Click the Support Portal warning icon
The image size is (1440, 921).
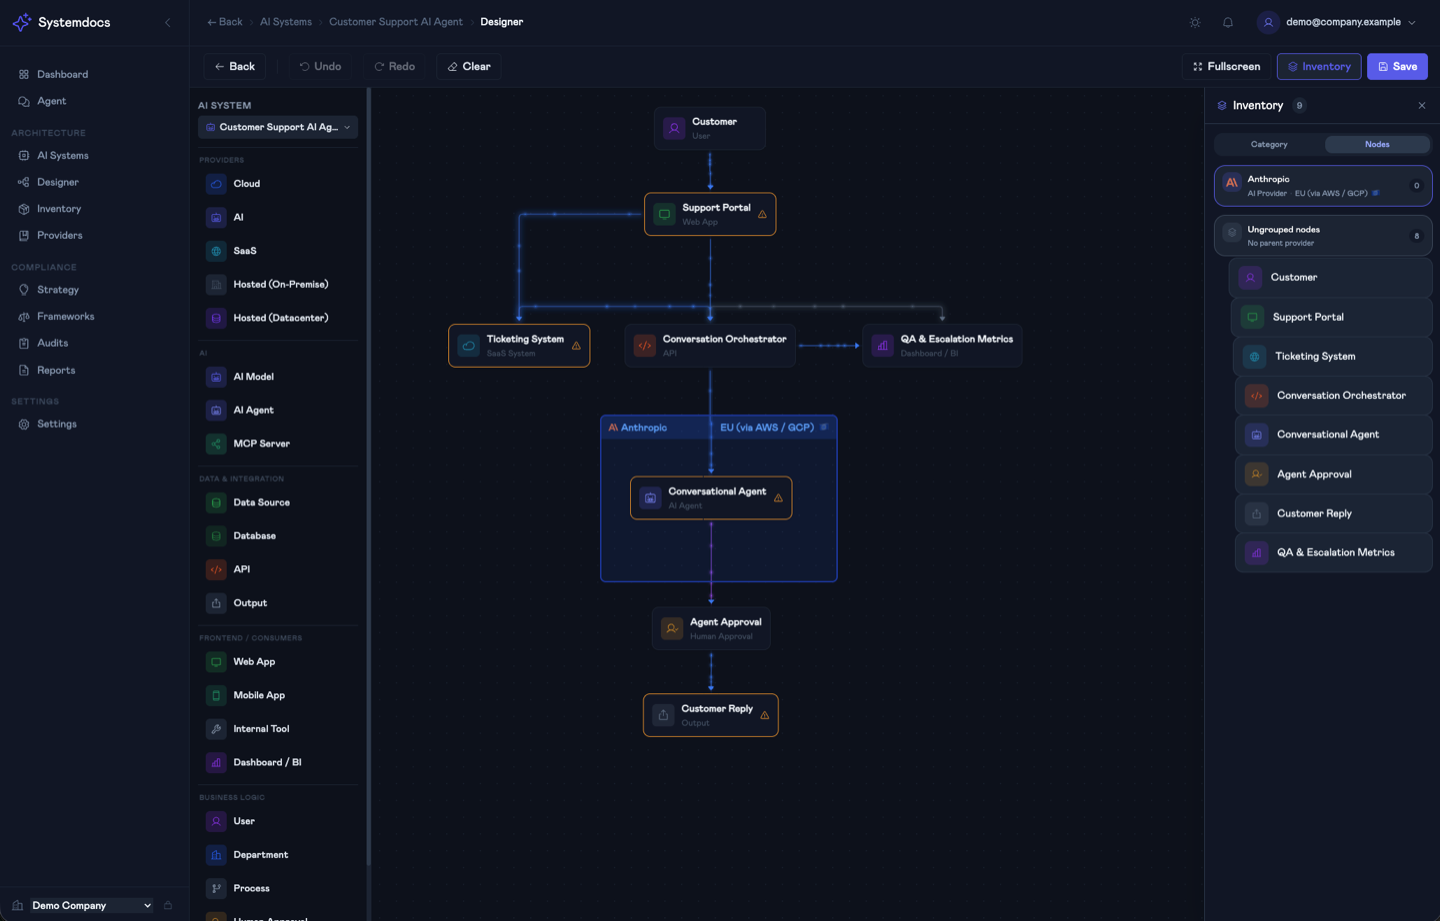[762, 215]
